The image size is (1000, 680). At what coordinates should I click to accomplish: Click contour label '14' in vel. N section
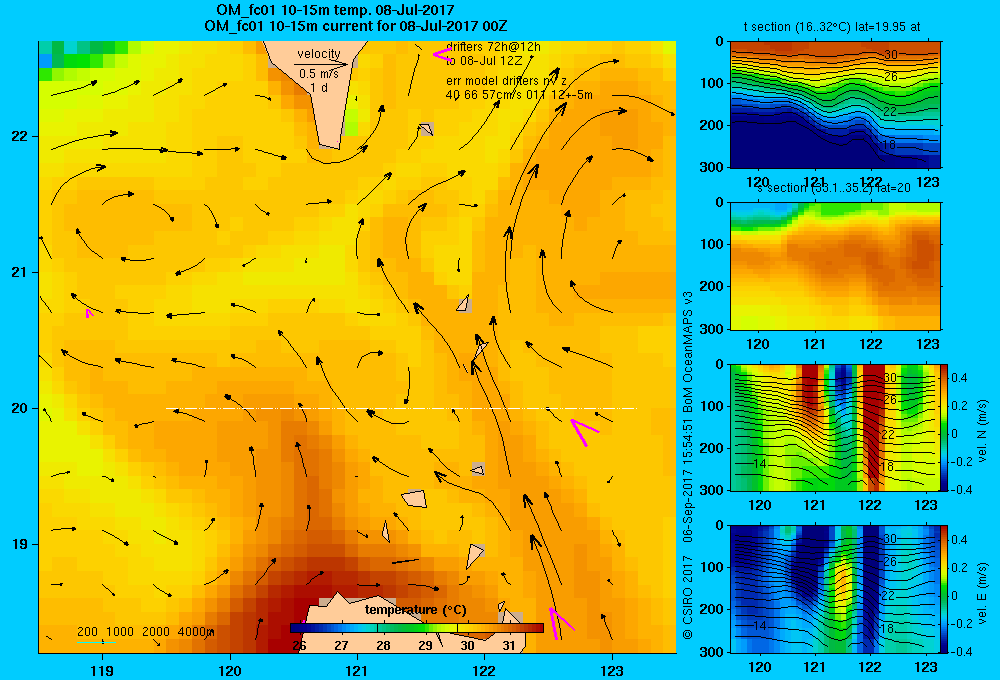point(759,464)
